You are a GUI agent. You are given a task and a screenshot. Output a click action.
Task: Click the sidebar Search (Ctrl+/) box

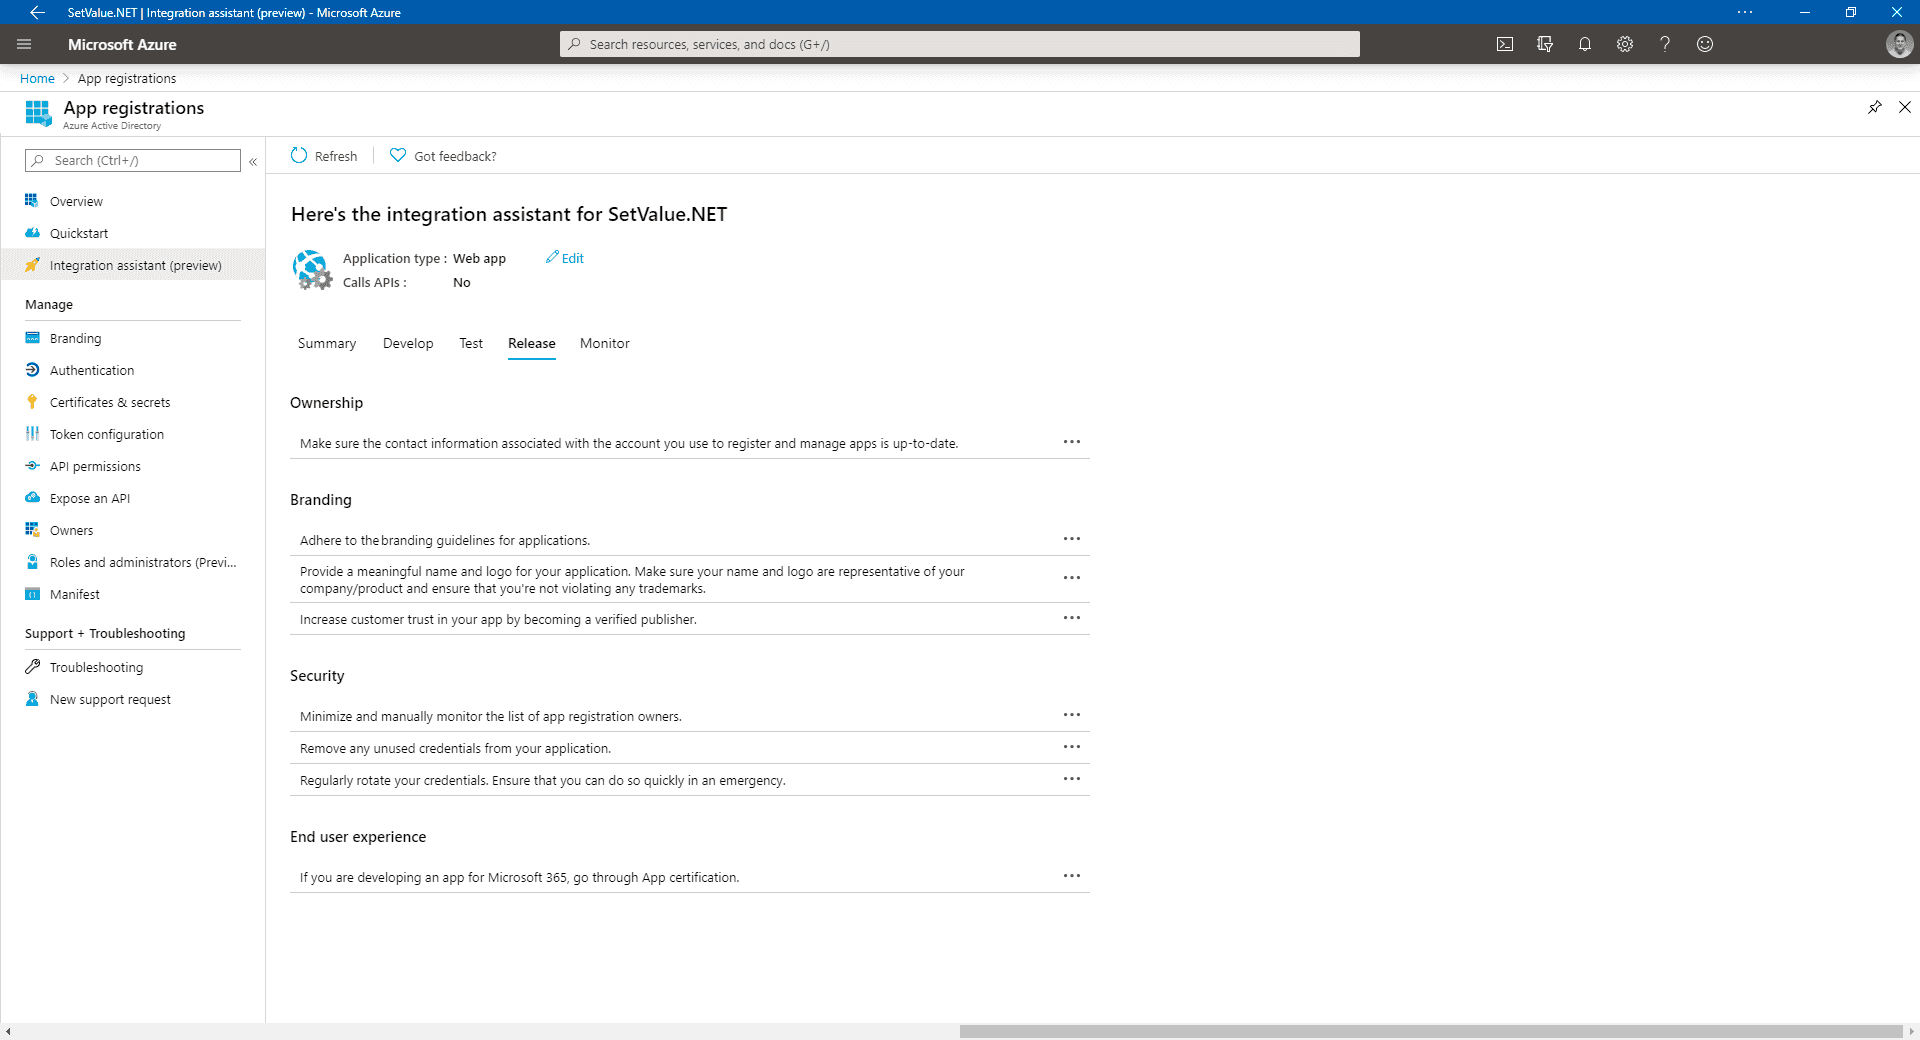pyautogui.click(x=133, y=160)
